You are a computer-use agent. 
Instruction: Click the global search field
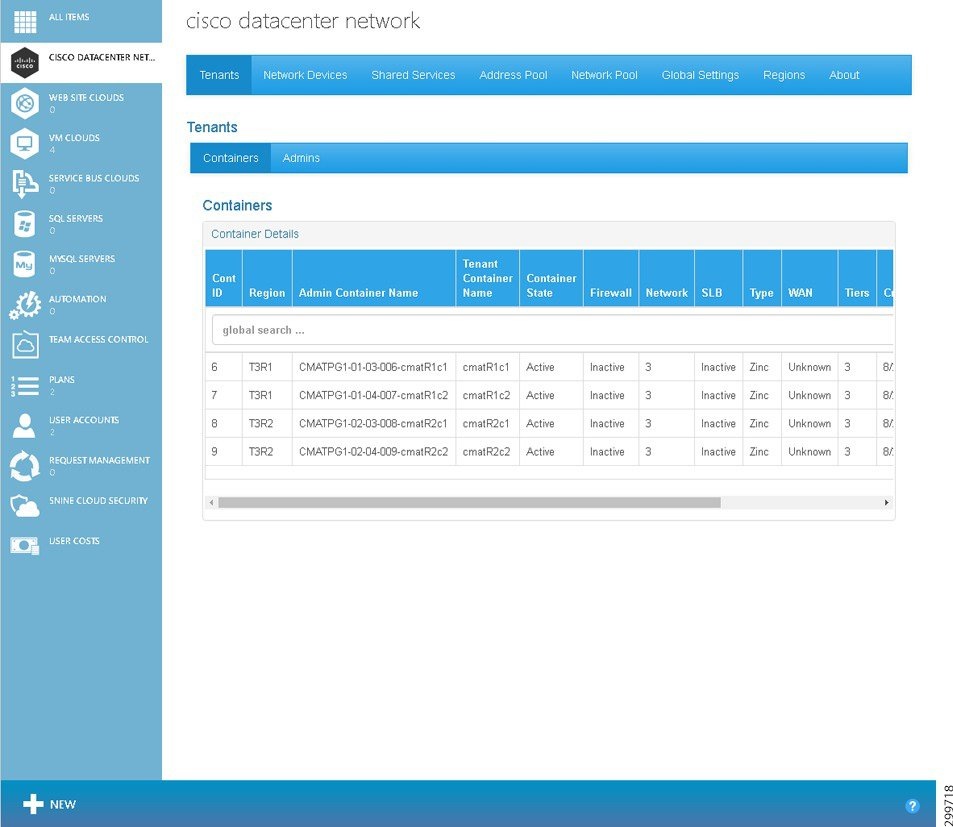(552, 330)
